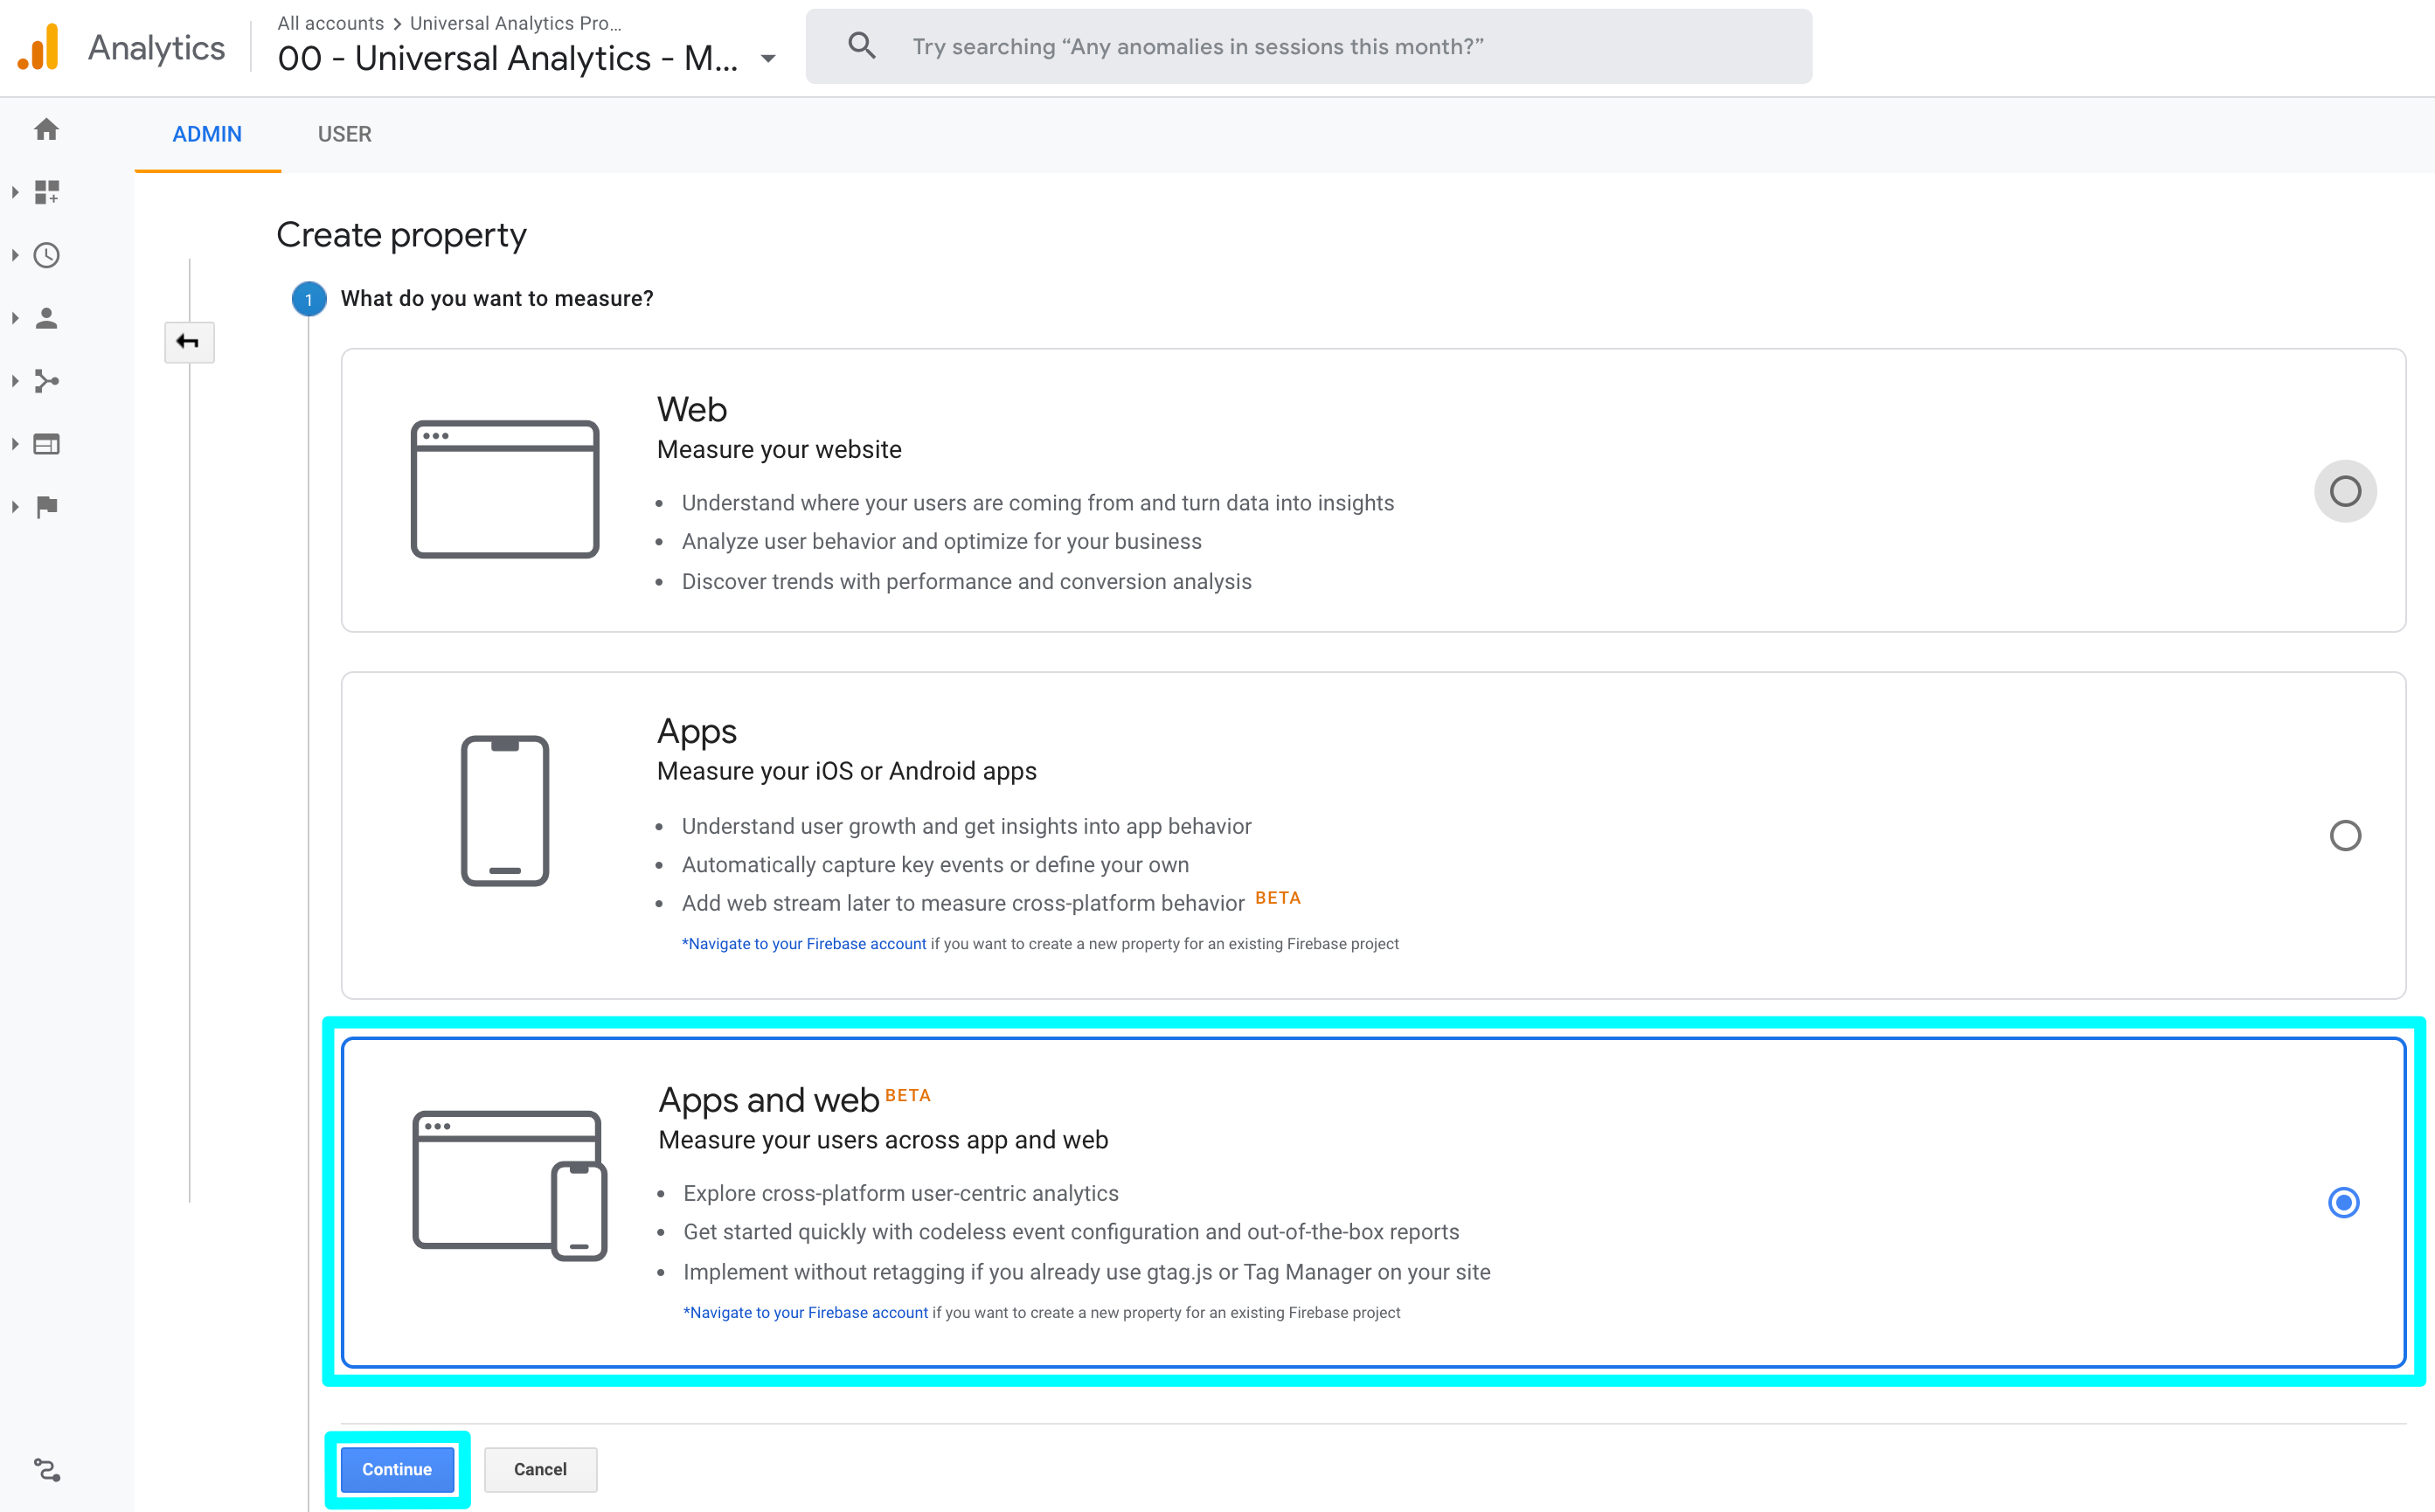Click the Apps heading text
Viewport: 2435px width, 1512px height.
(697, 732)
